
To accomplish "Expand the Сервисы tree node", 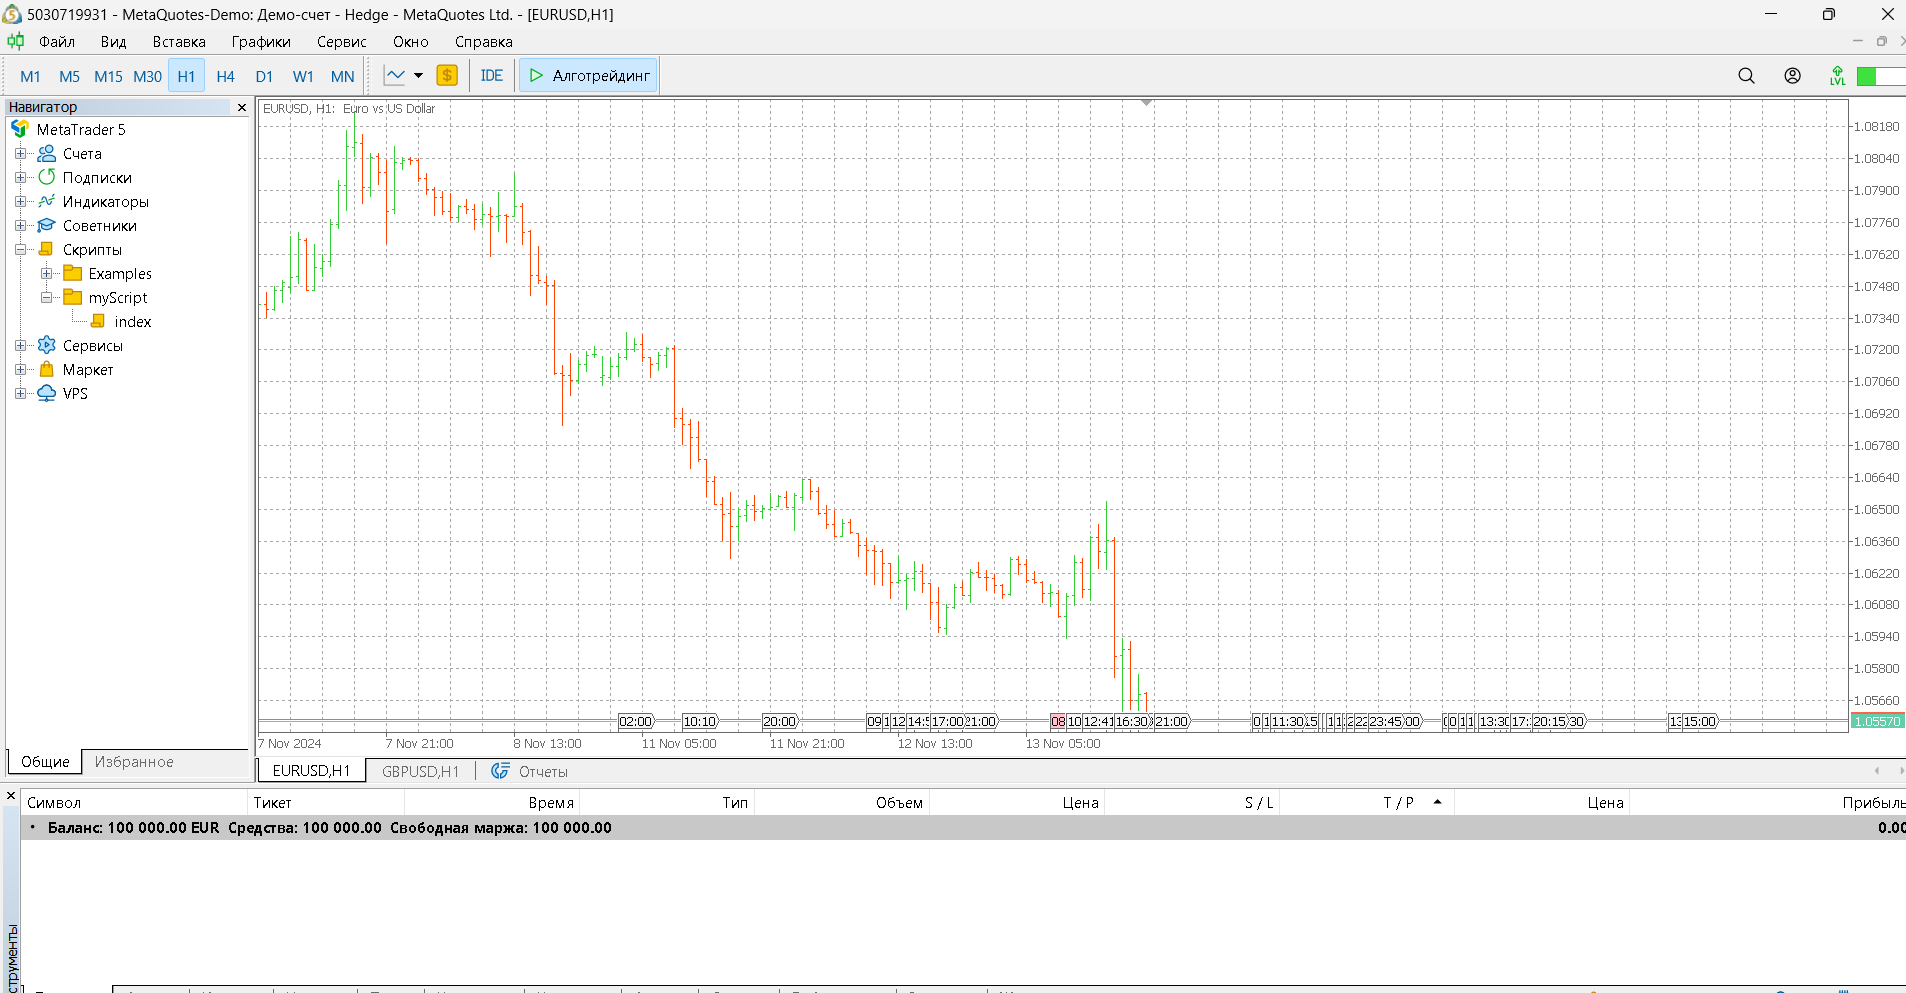I will (20, 346).
